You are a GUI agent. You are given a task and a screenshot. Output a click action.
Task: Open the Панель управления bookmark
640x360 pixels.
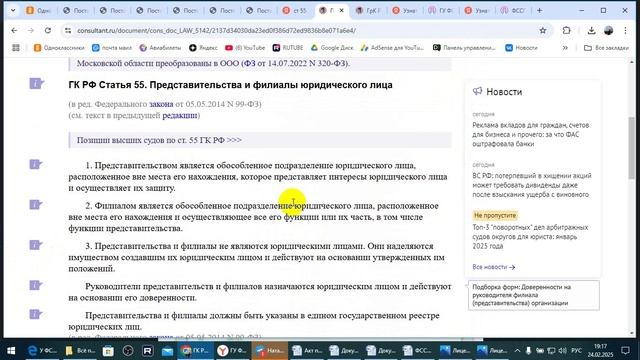point(464,48)
